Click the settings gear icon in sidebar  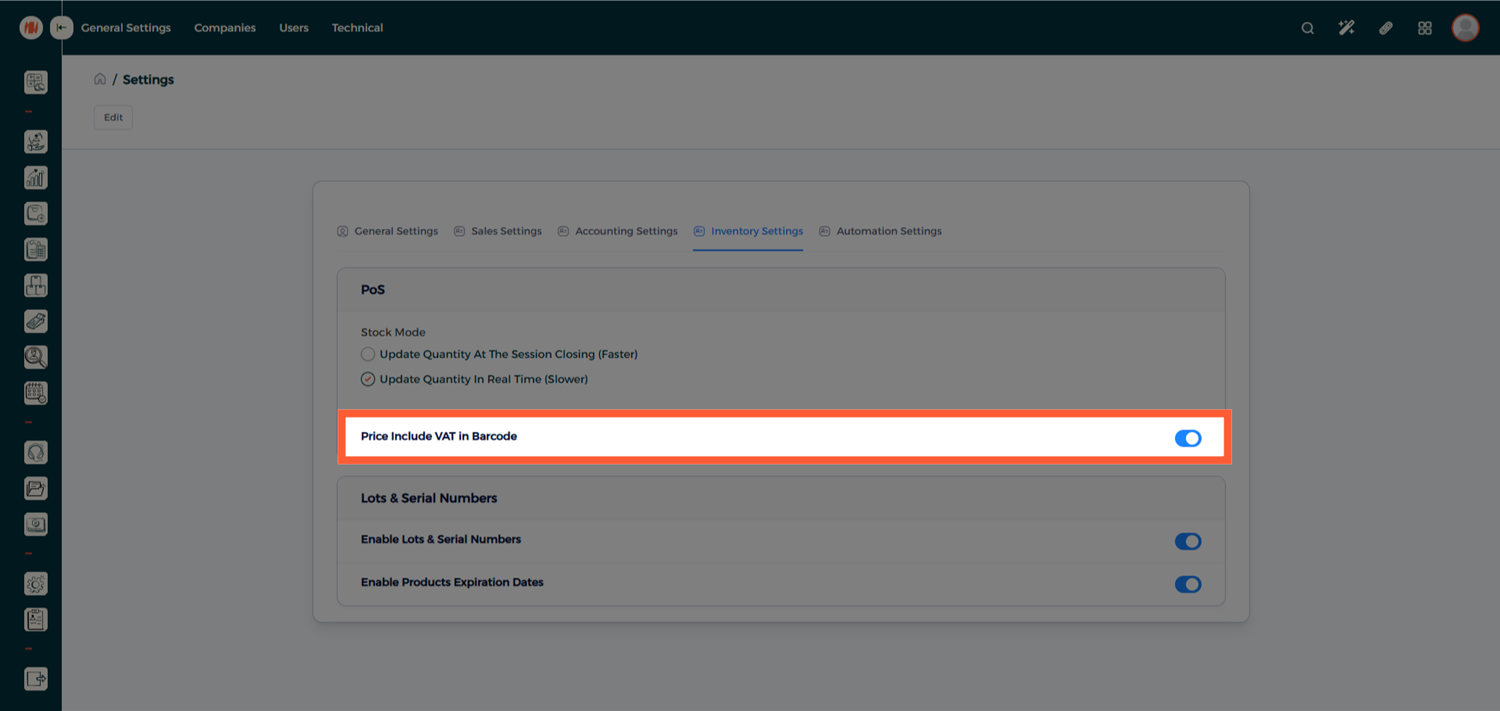coord(36,584)
